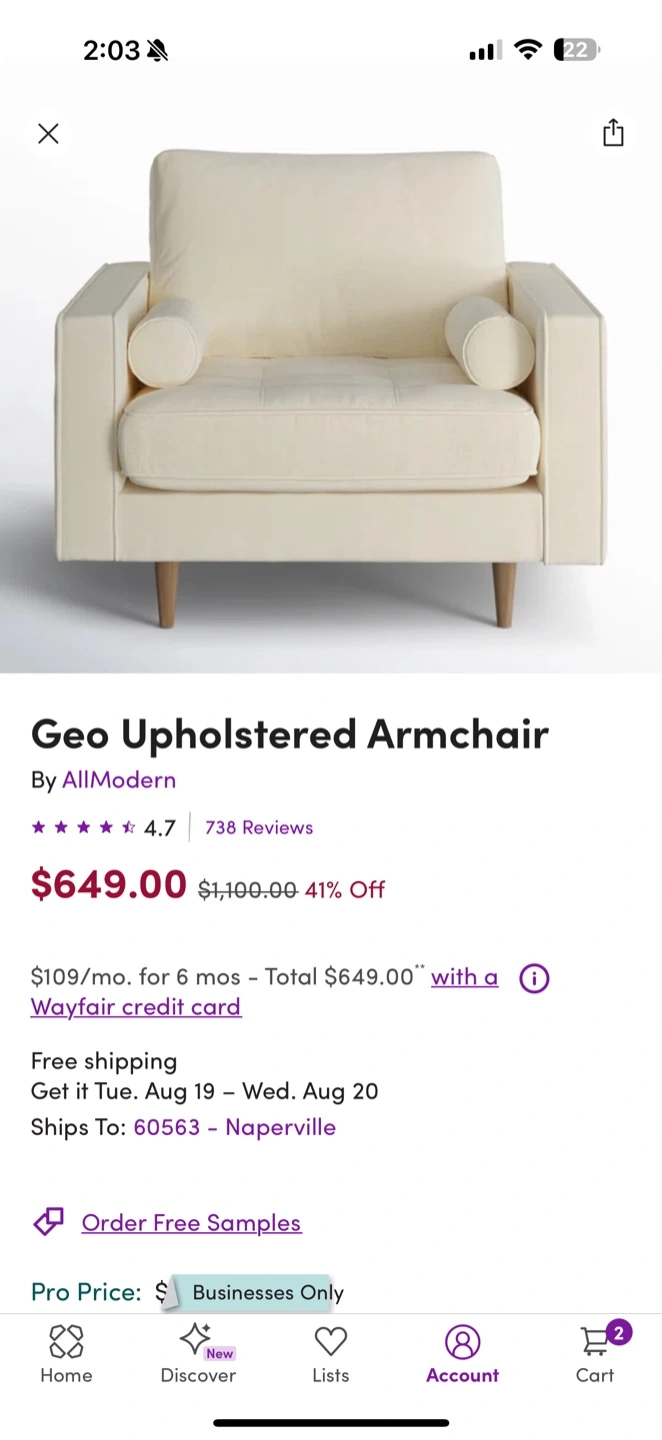Tap the share icon
This screenshot has height=1440, width=662.
[x=613, y=133]
